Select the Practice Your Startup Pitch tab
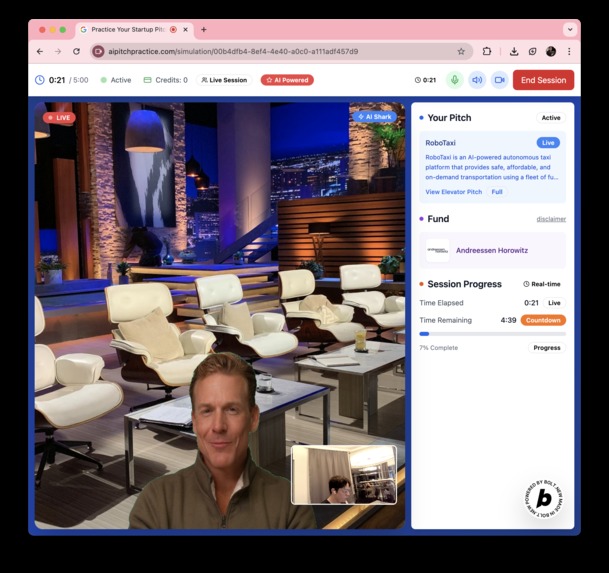 pyautogui.click(x=134, y=30)
